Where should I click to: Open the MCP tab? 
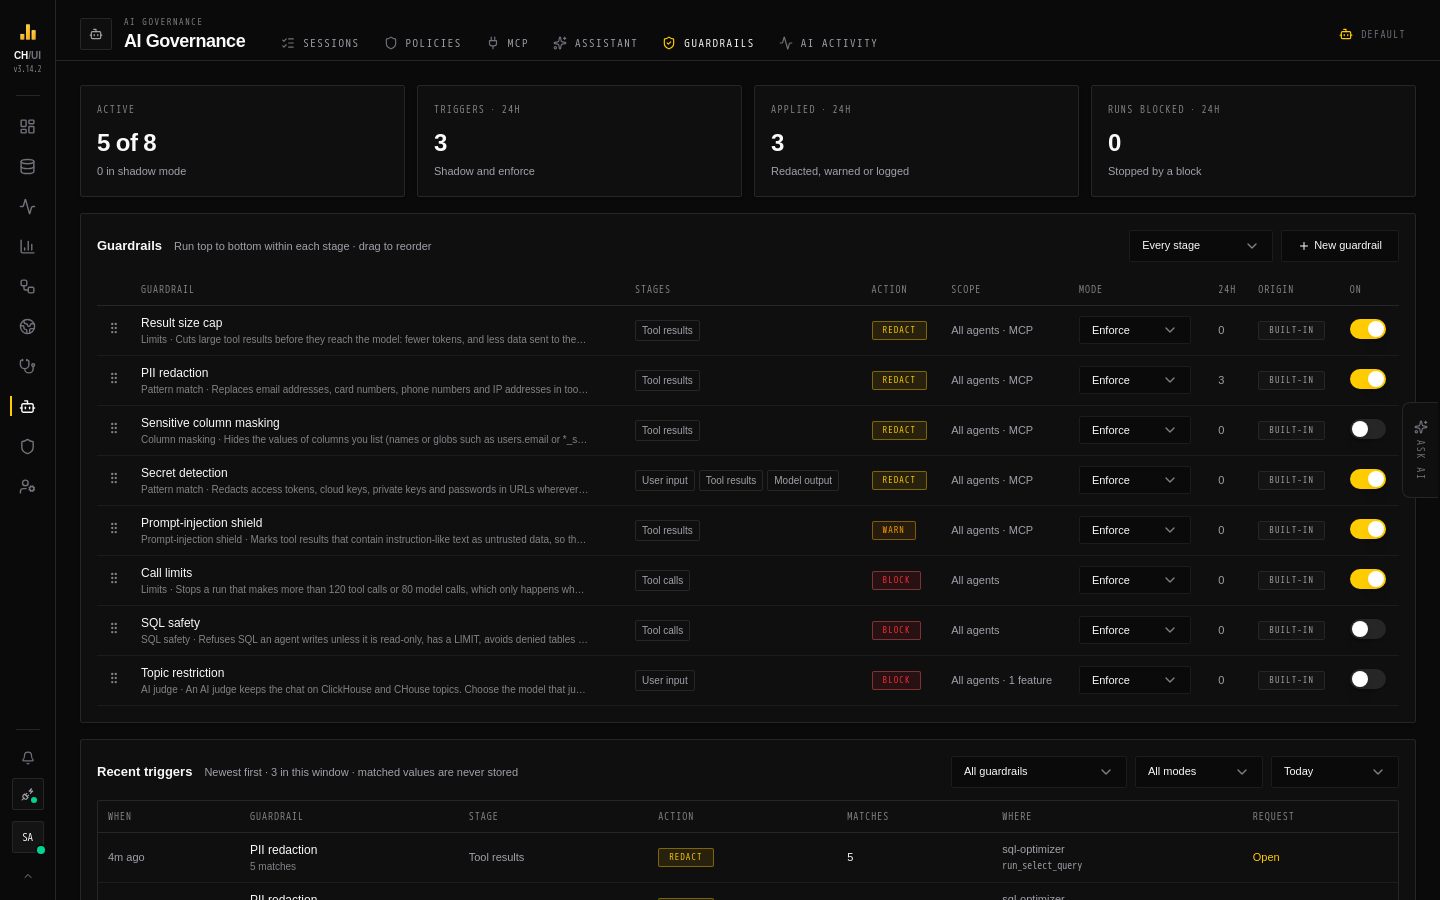point(507,43)
